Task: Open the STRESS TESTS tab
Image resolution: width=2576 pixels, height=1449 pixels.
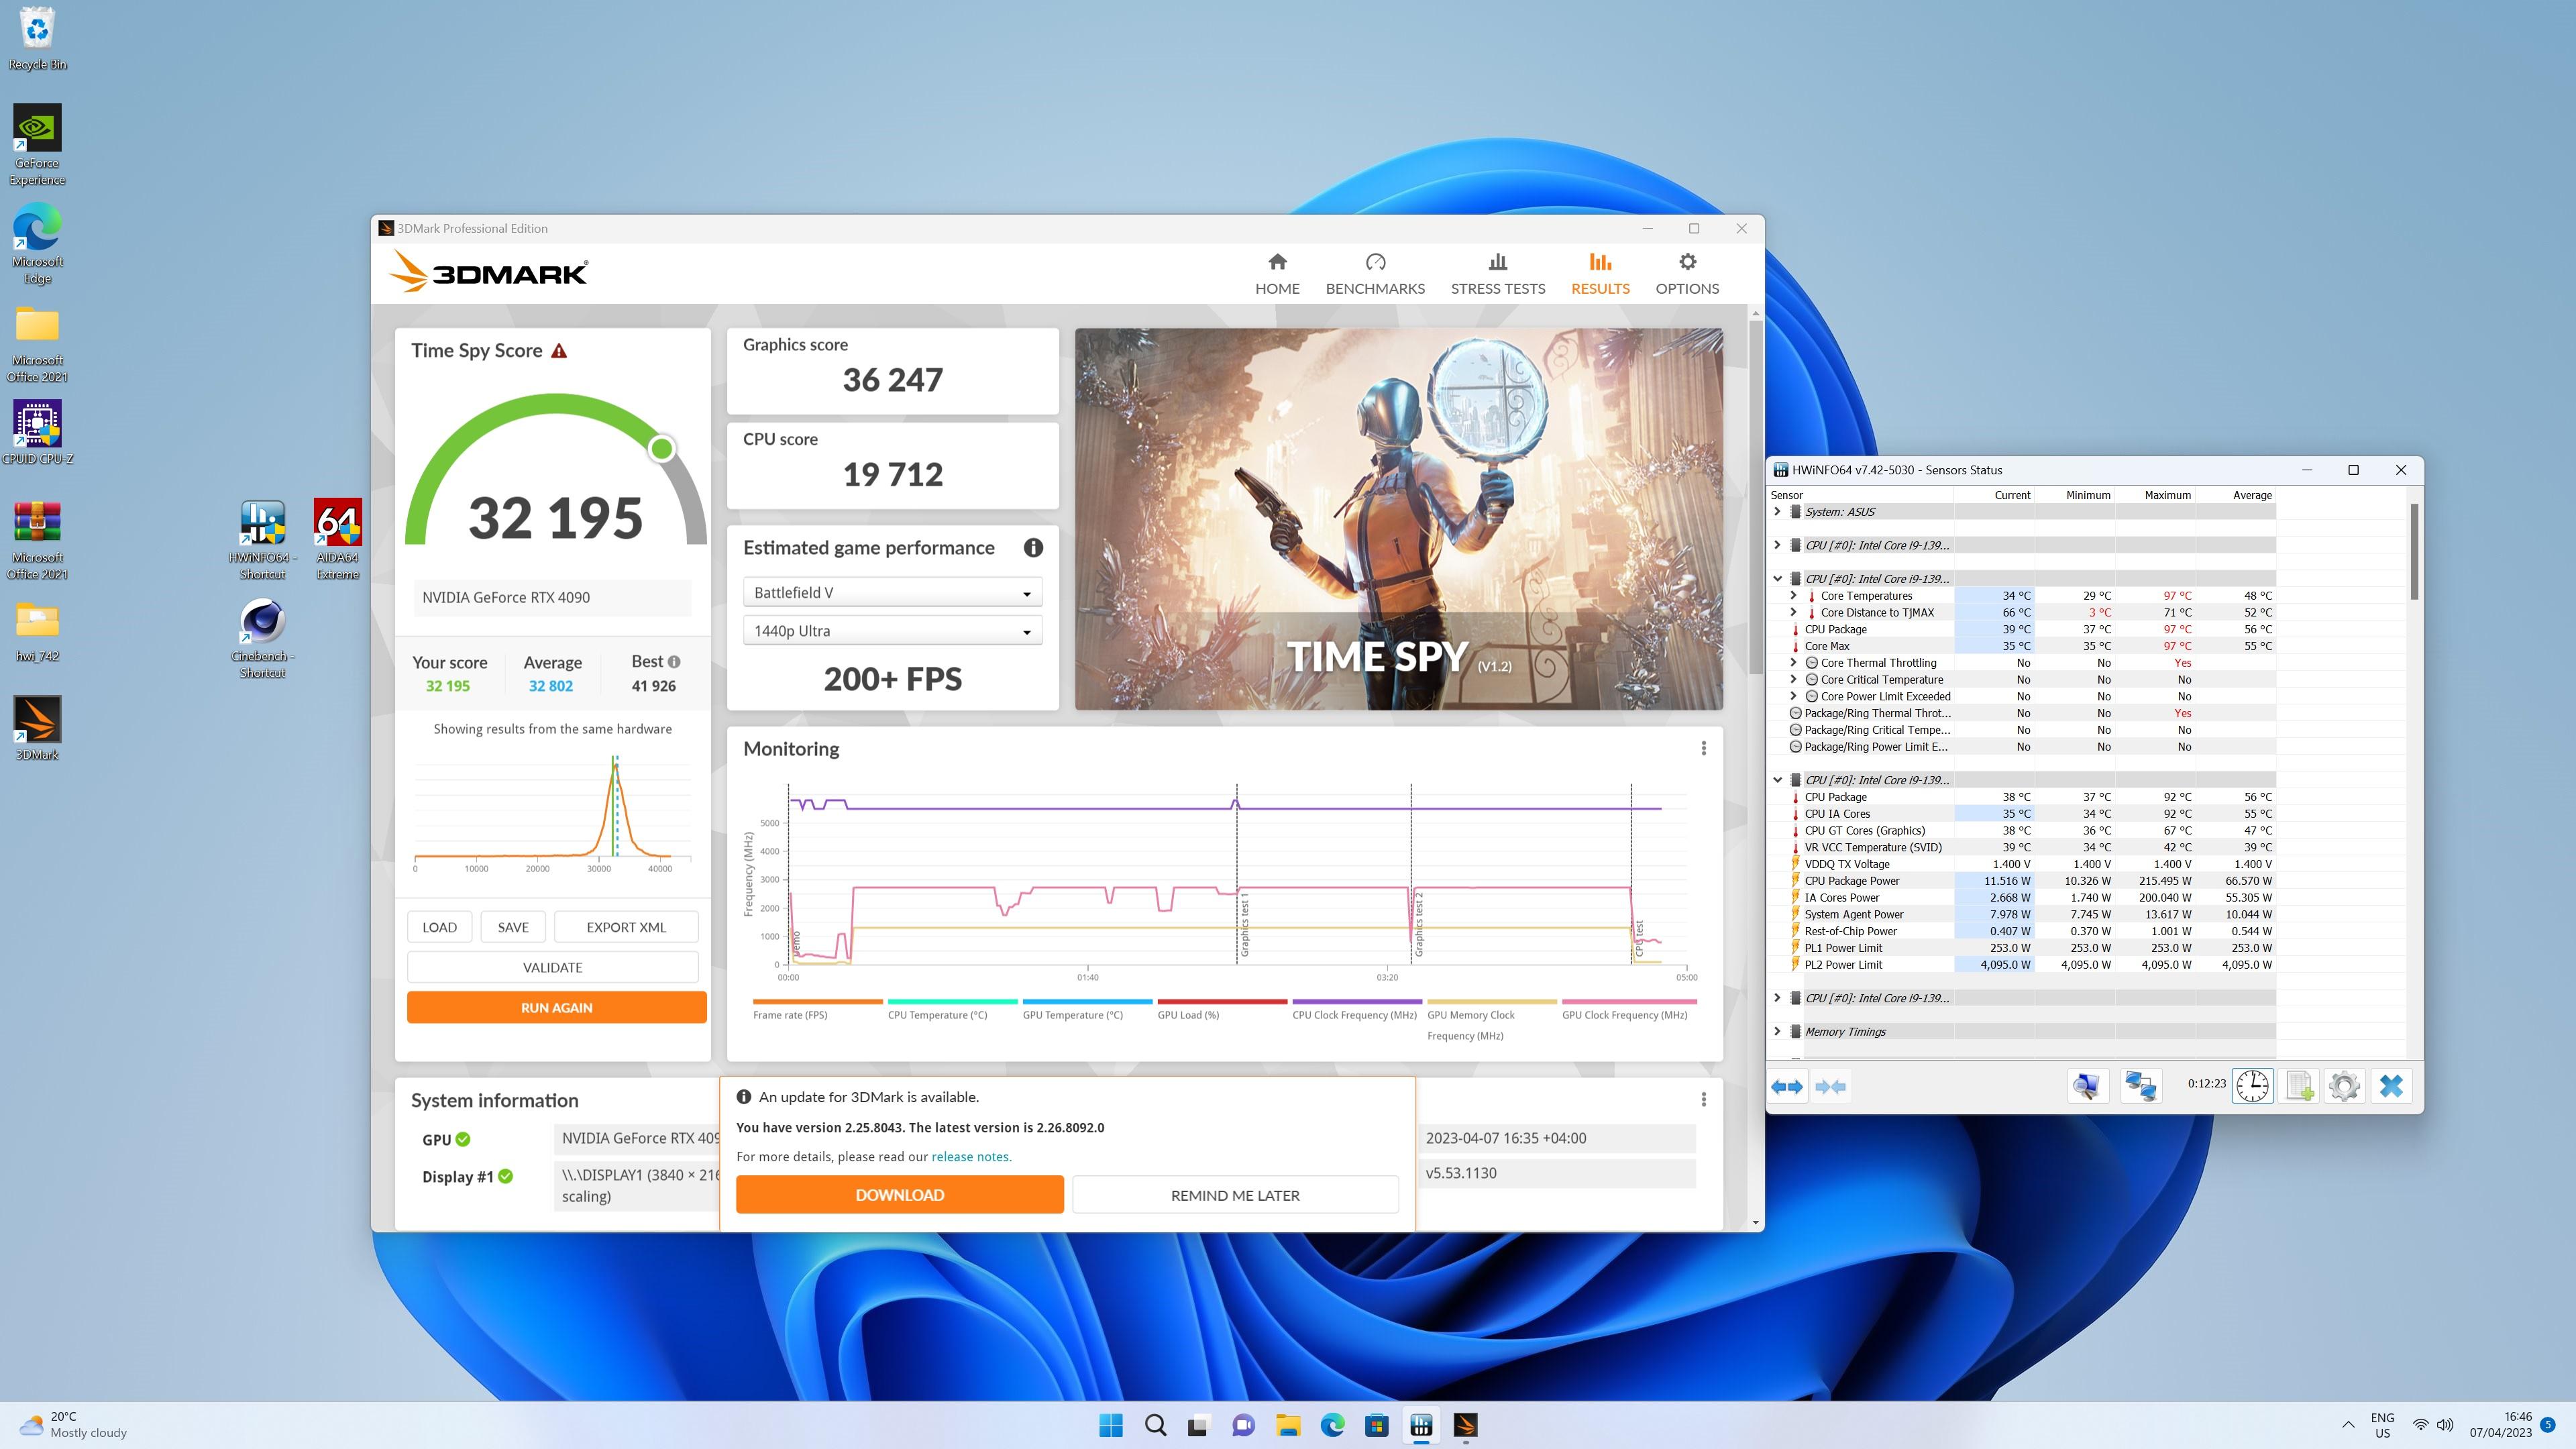Action: [x=1497, y=274]
